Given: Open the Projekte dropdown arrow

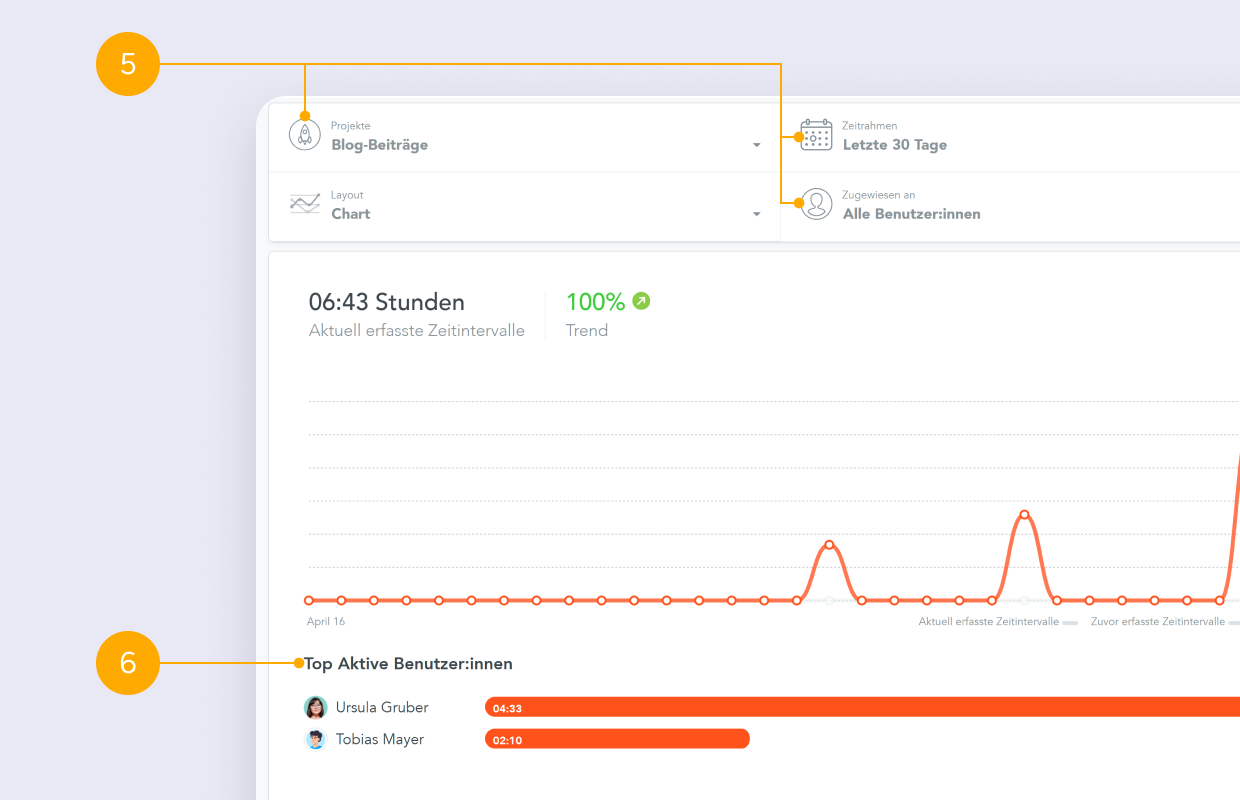Looking at the screenshot, I should point(757,146).
